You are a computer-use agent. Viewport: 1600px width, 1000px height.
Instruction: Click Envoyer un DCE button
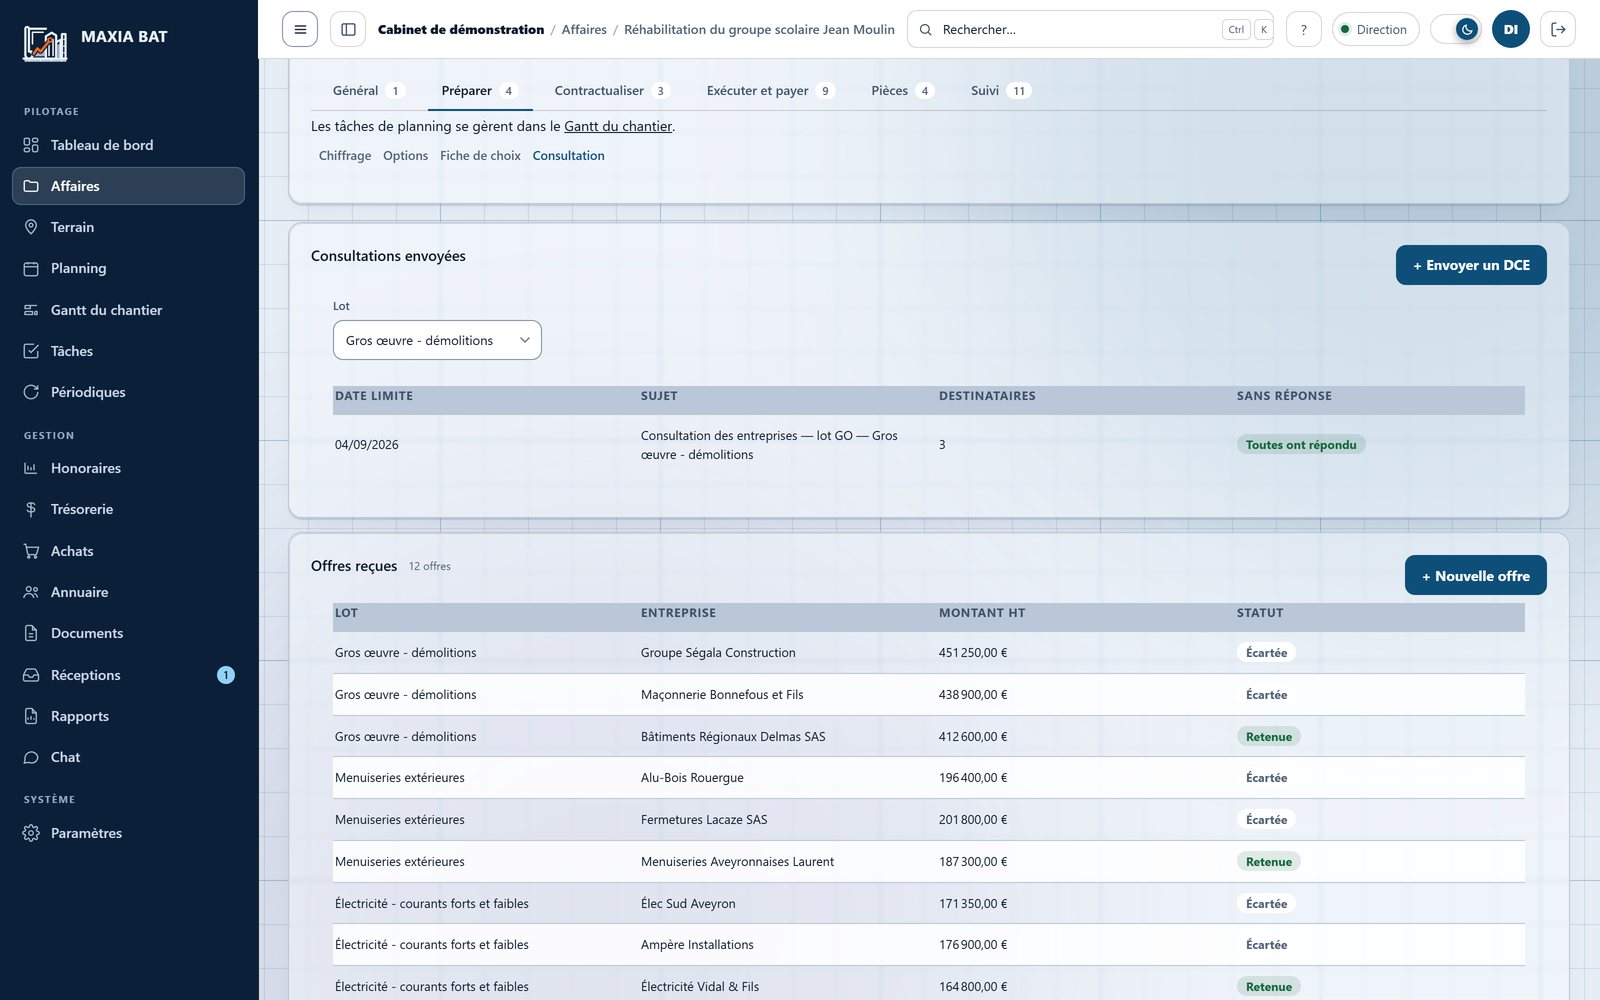(x=1471, y=265)
